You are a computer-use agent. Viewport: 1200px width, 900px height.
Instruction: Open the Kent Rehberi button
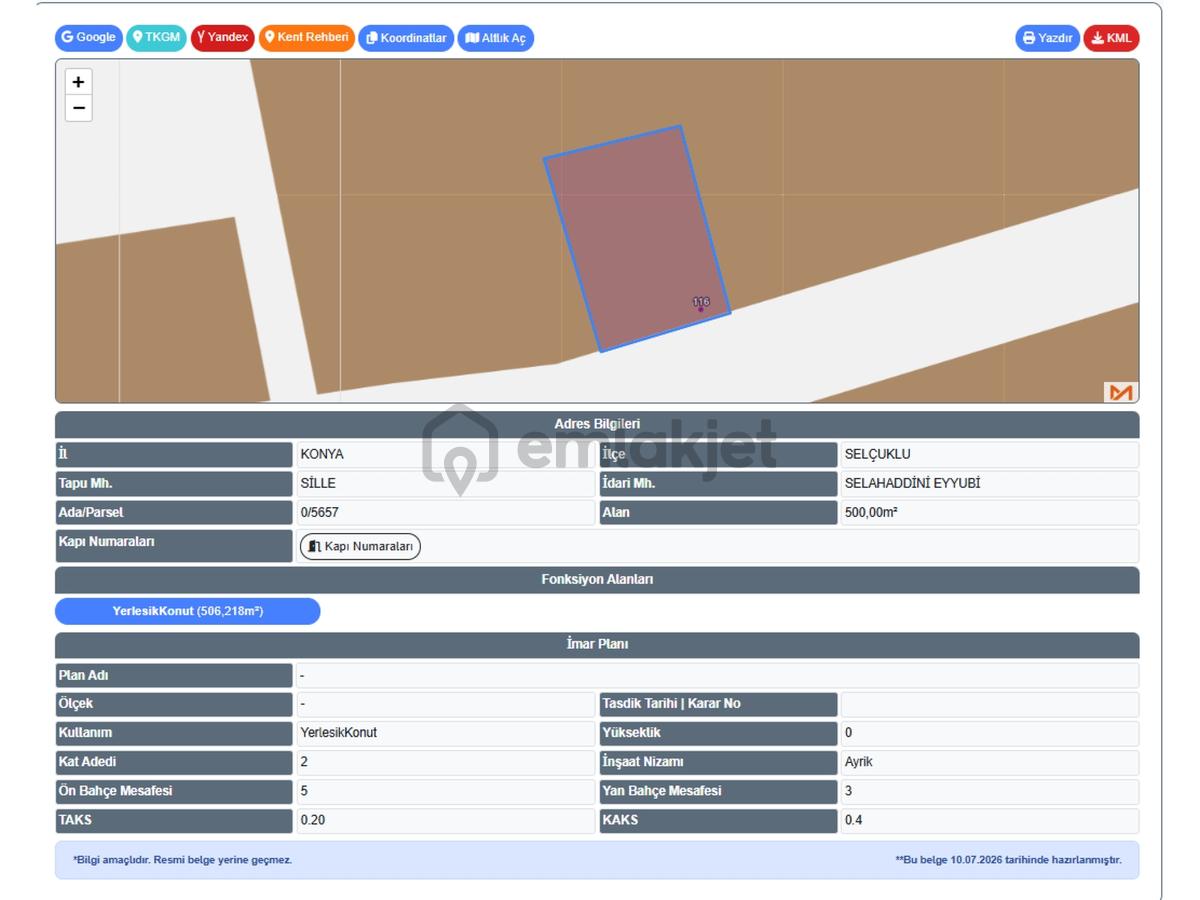coord(307,38)
